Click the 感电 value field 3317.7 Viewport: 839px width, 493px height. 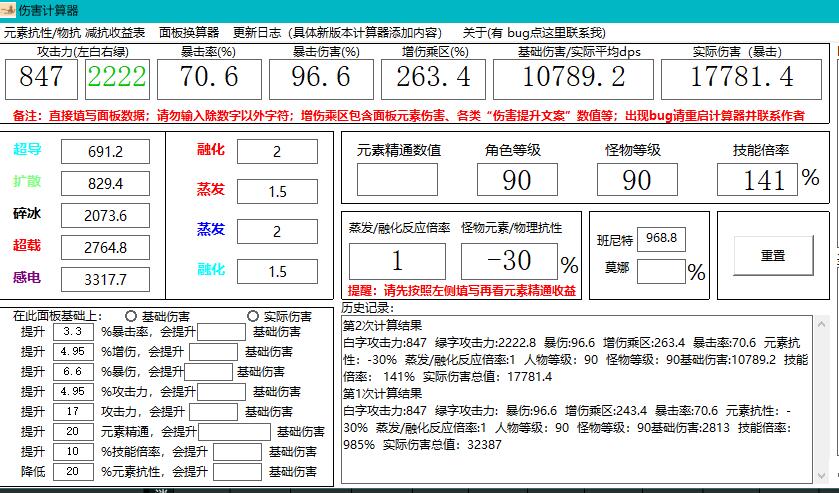click(105, 279)
